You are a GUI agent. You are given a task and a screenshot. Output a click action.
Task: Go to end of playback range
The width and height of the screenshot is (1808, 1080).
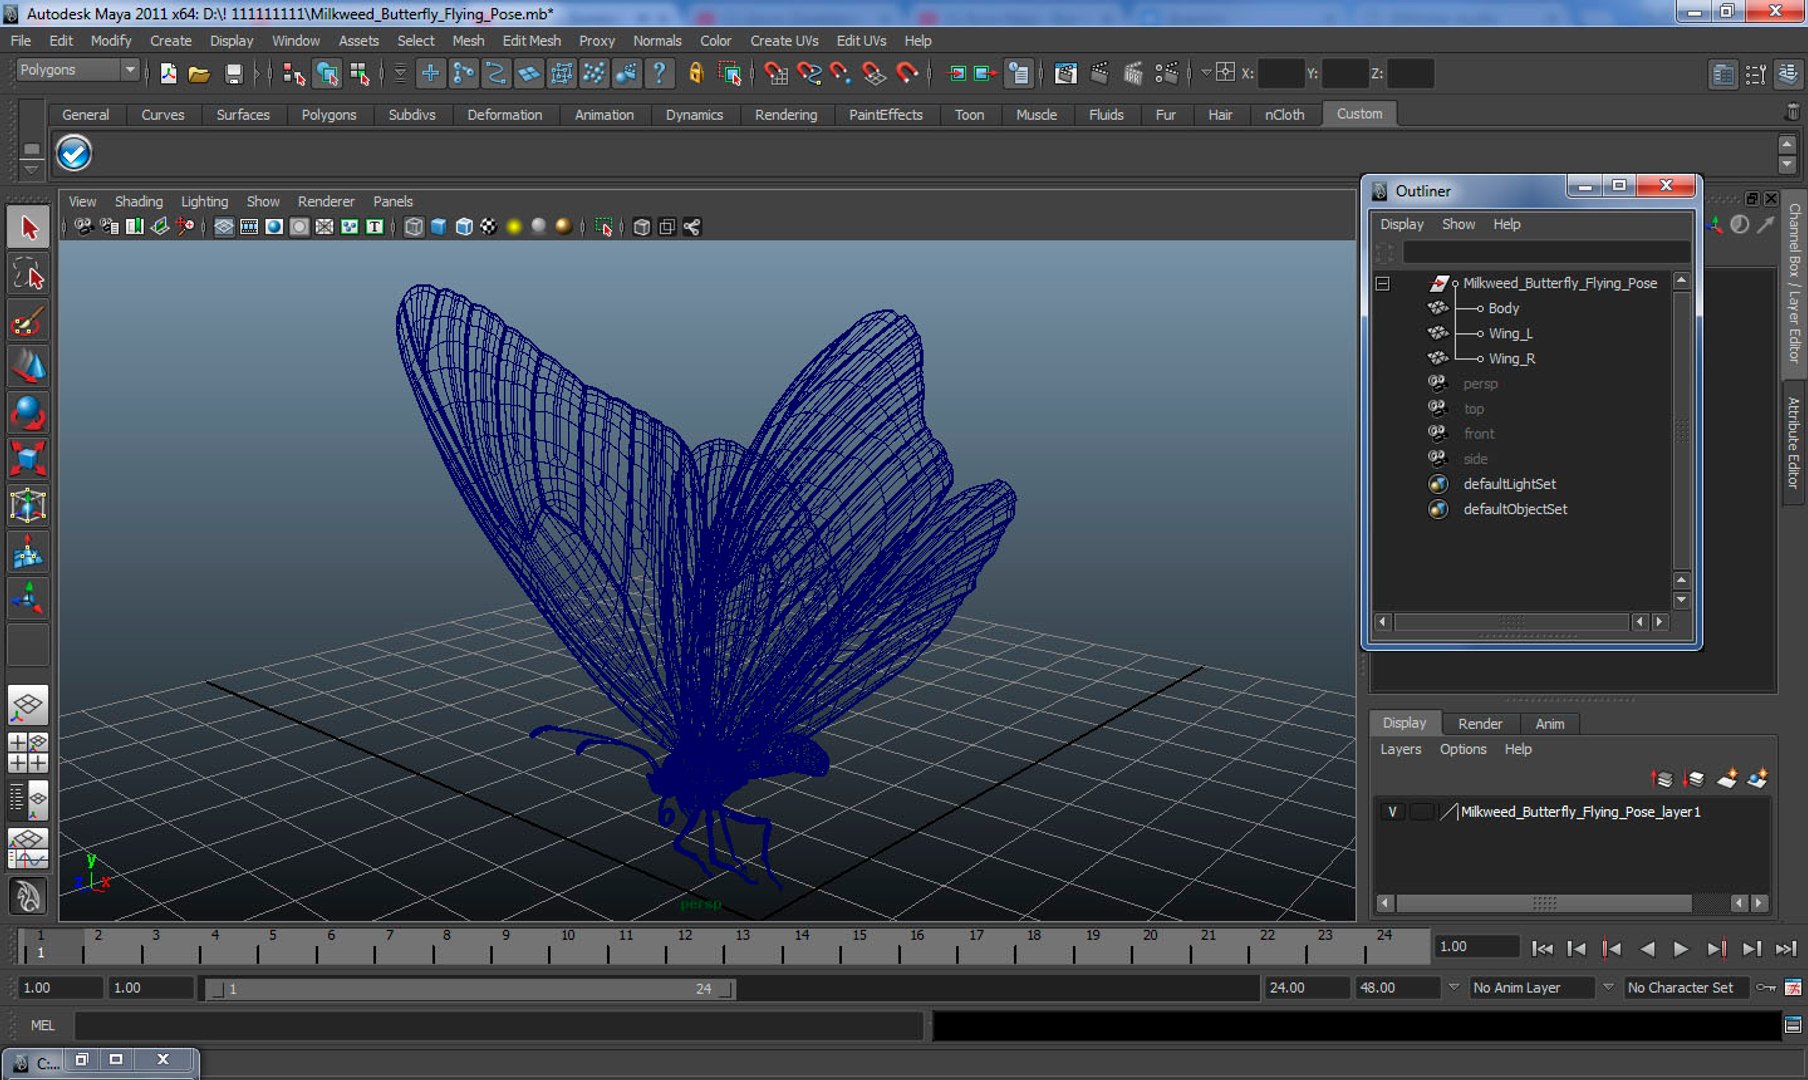point(1786,949)
